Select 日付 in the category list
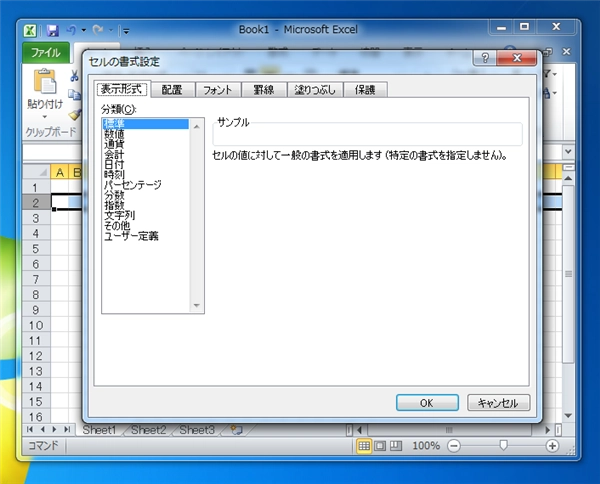The width and height of the screenshot is (600, 484). coord(145,165)
